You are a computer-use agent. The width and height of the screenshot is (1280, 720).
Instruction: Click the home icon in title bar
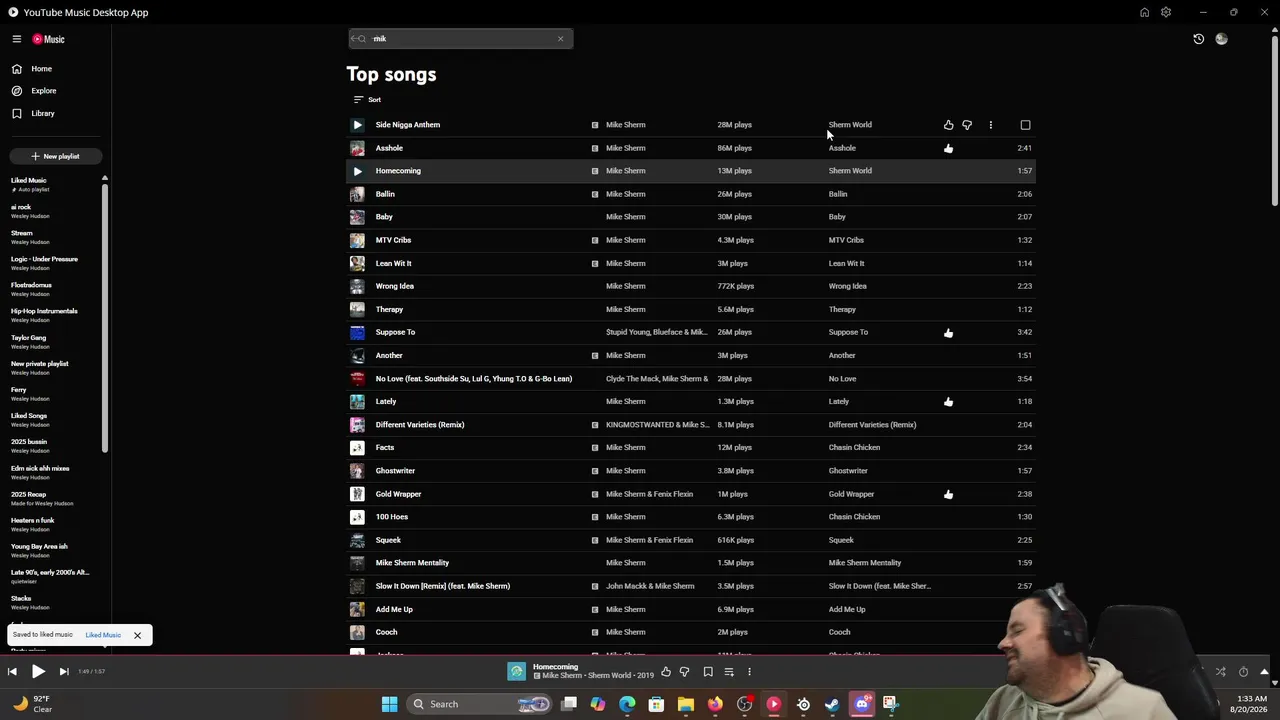(x=1144, y=12)
